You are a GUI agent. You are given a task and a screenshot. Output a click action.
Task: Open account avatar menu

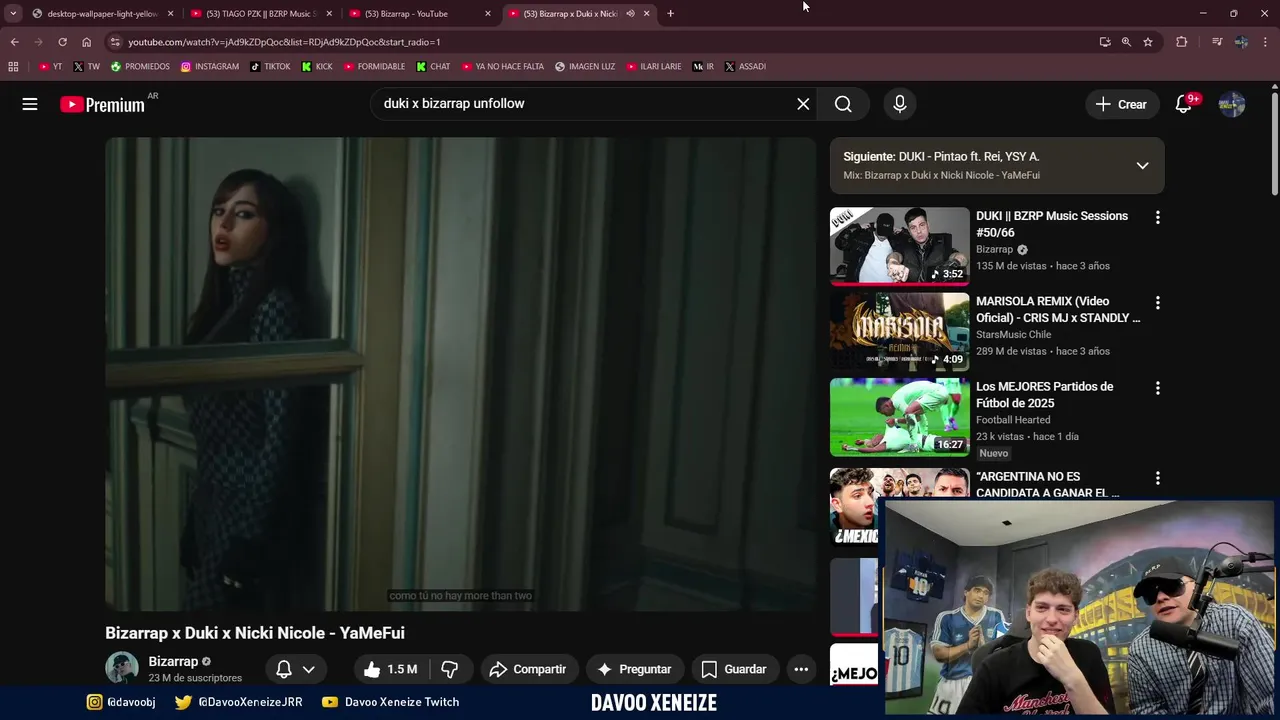[x=1232, y=104]
